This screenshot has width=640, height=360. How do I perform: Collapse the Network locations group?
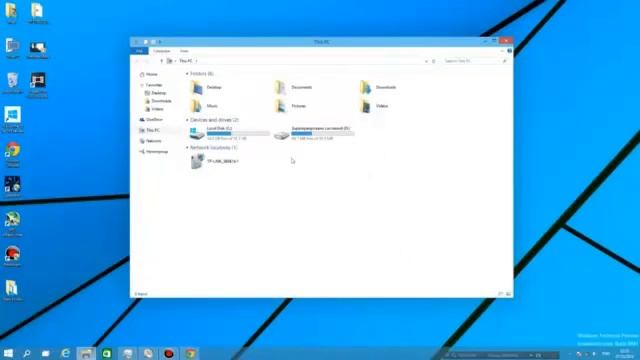pos(187,147)
